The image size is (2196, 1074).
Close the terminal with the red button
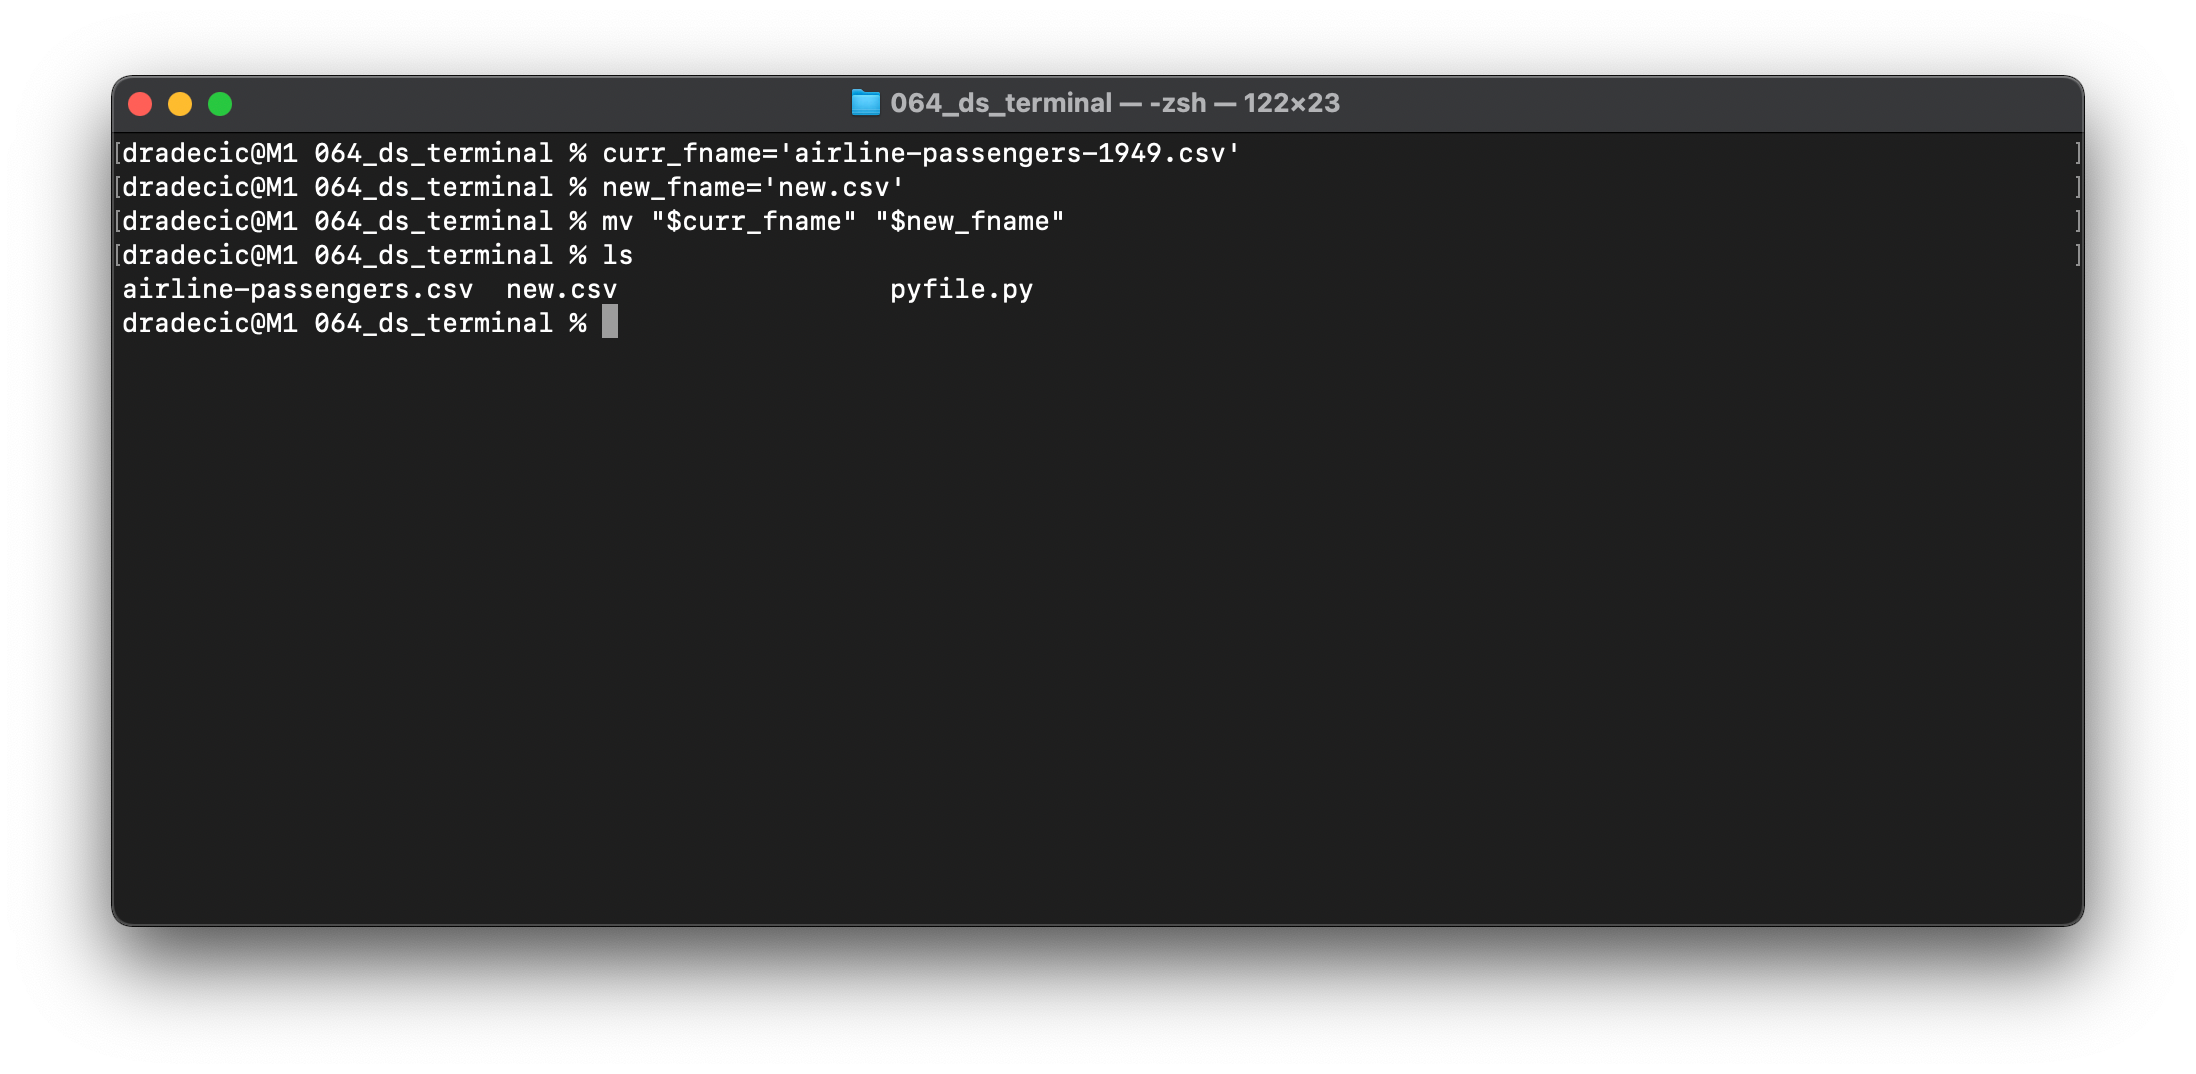140,104
